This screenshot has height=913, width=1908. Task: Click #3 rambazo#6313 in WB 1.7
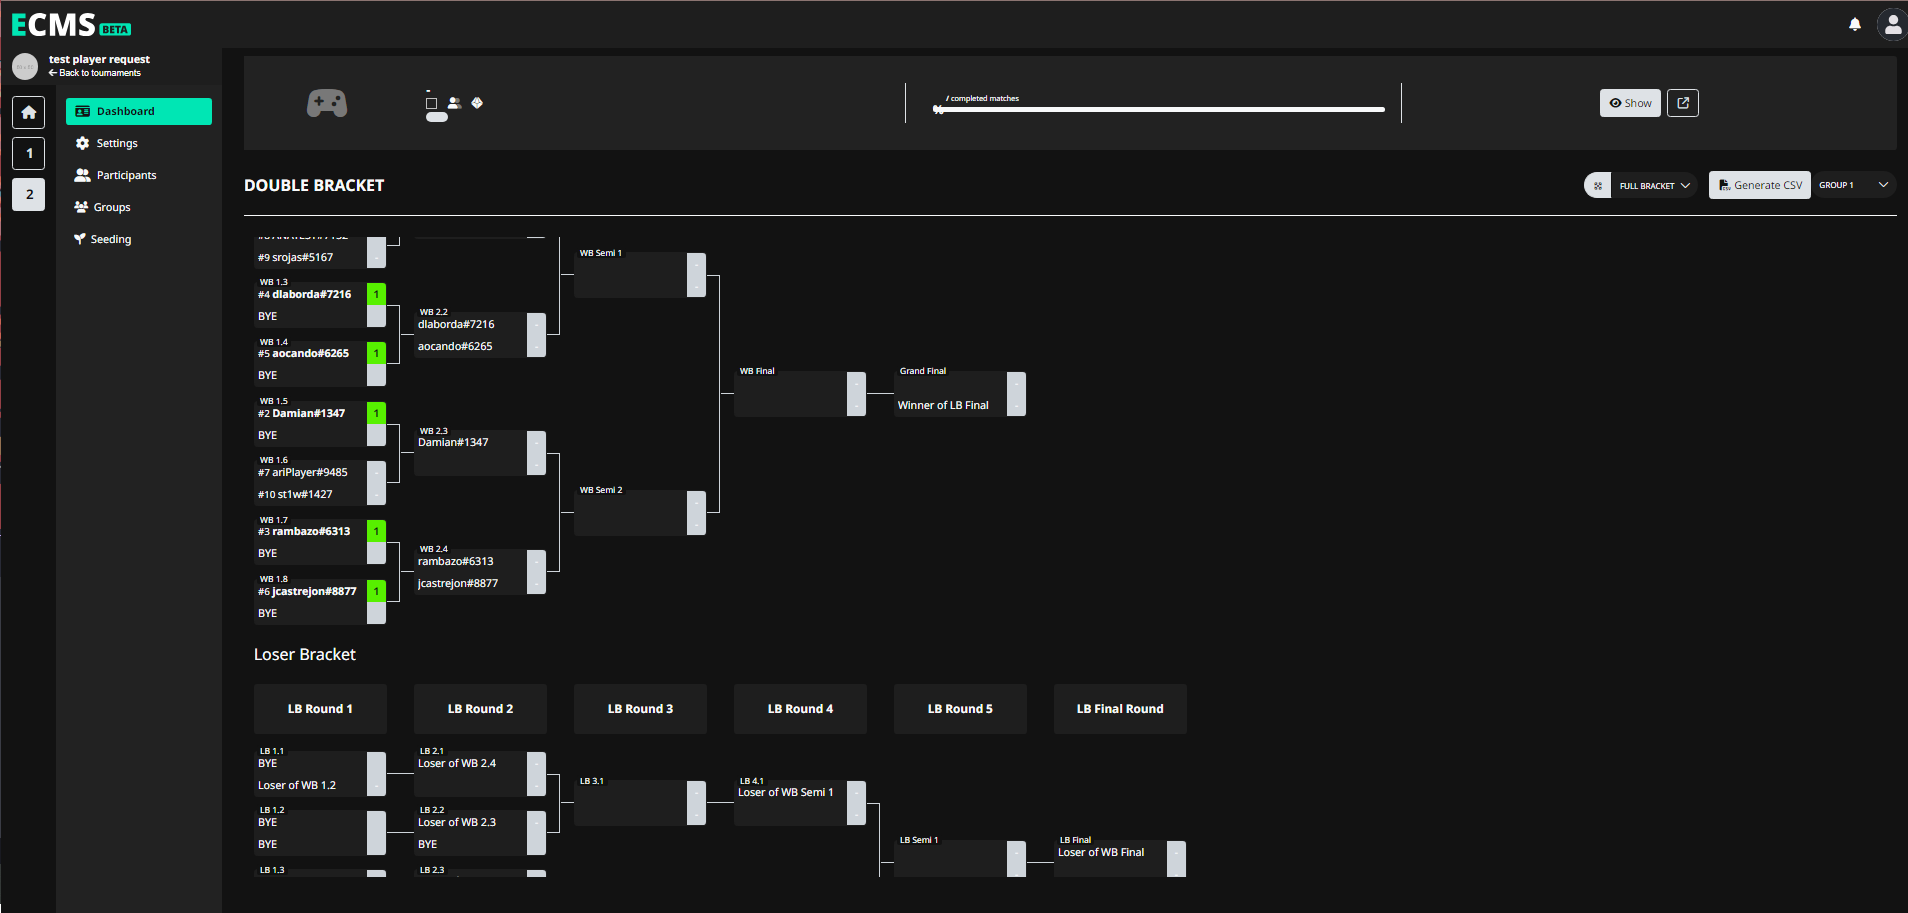point(304,531)
